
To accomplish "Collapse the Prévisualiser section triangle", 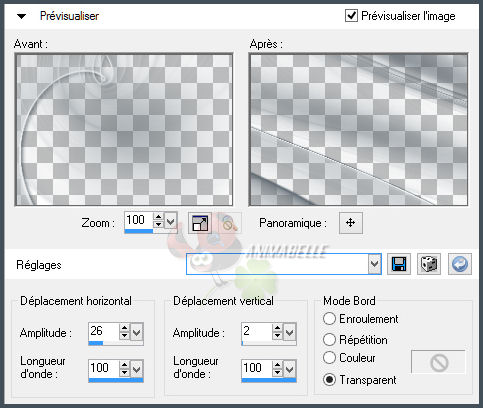I will pyautogui.click(x=22, y=16).
